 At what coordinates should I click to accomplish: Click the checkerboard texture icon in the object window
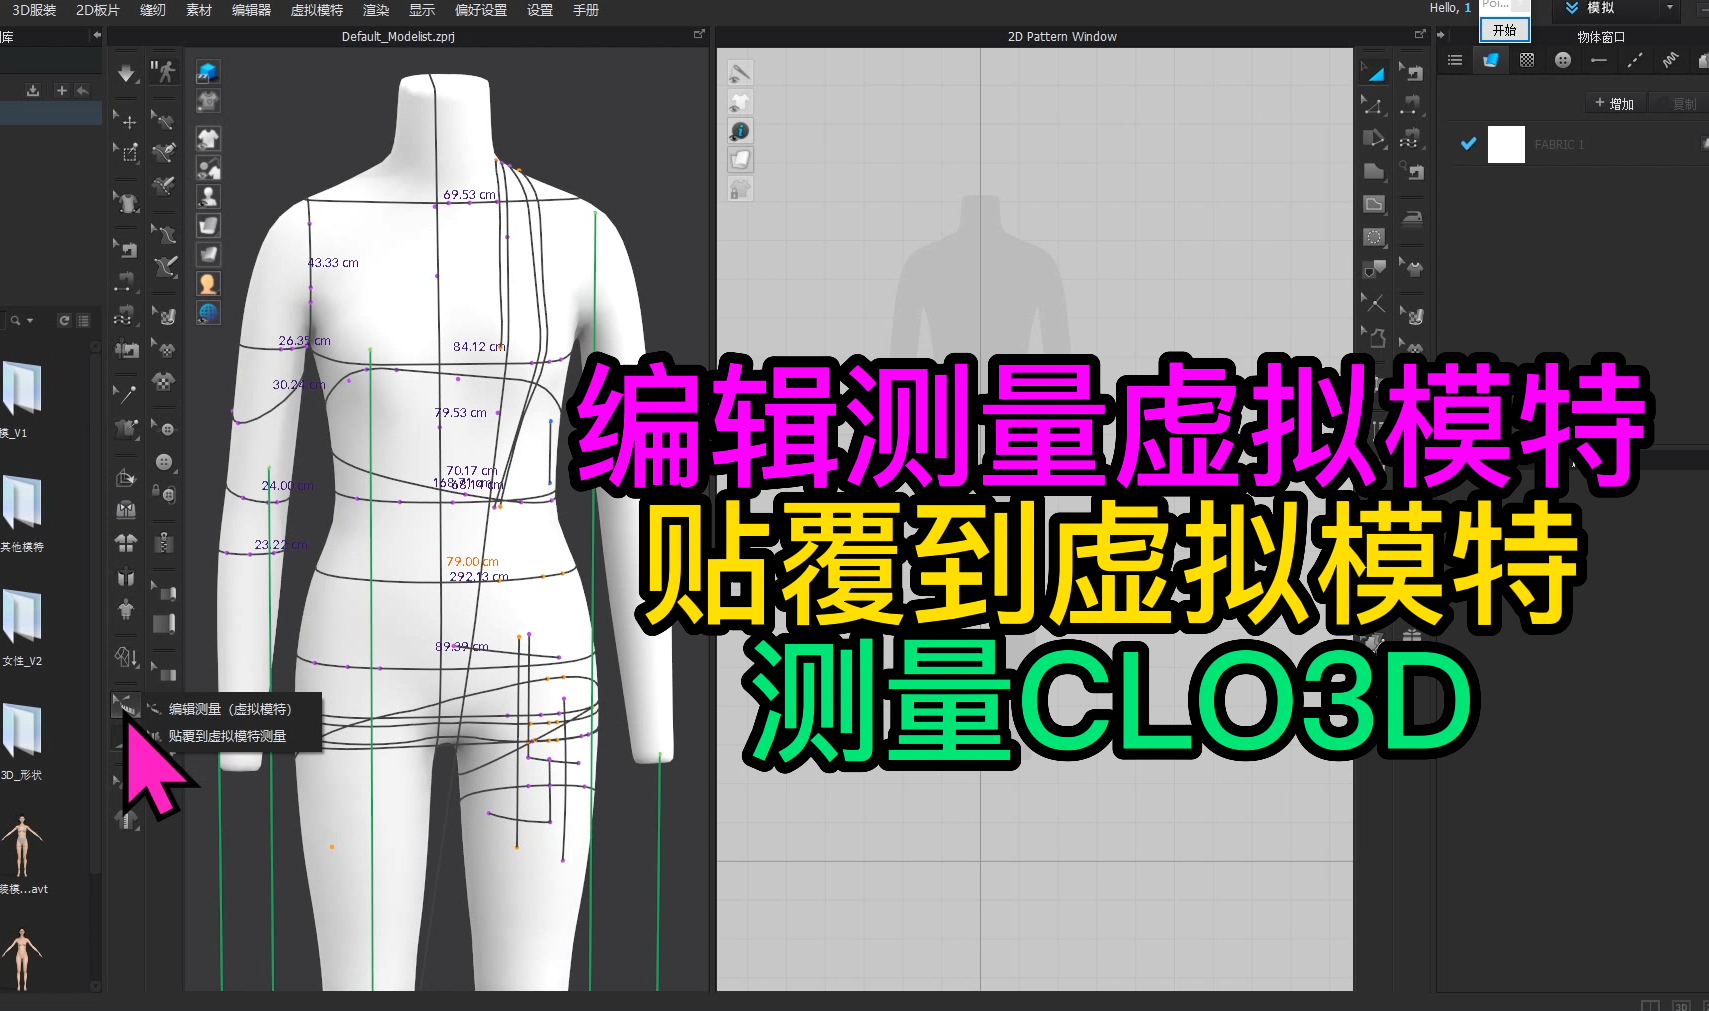pos(1526,59)
